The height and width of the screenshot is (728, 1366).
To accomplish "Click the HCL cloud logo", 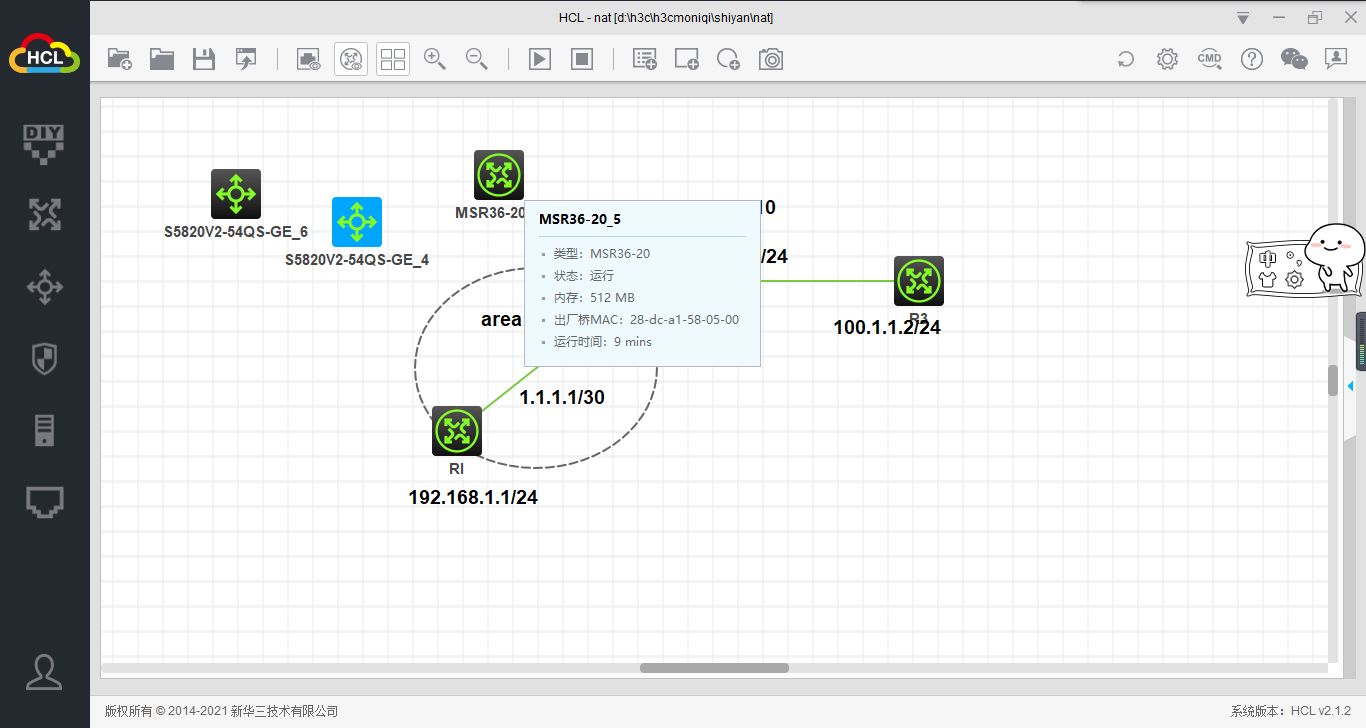I will (x=44, y=55).
